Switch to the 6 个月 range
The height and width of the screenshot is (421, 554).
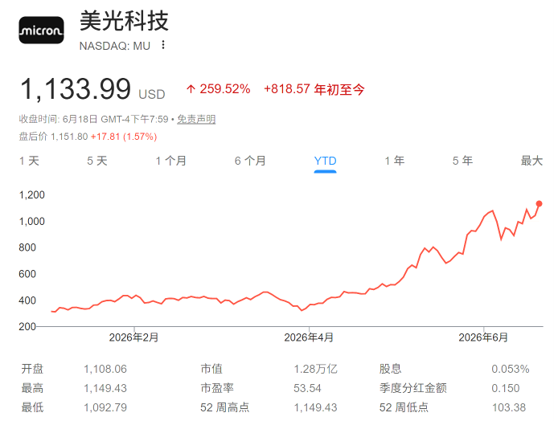(x=250, y=161)
